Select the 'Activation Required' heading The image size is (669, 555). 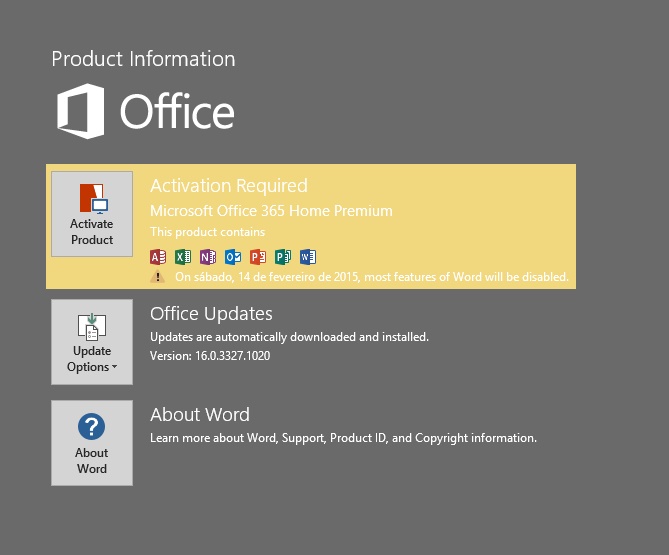pos(229,186)
